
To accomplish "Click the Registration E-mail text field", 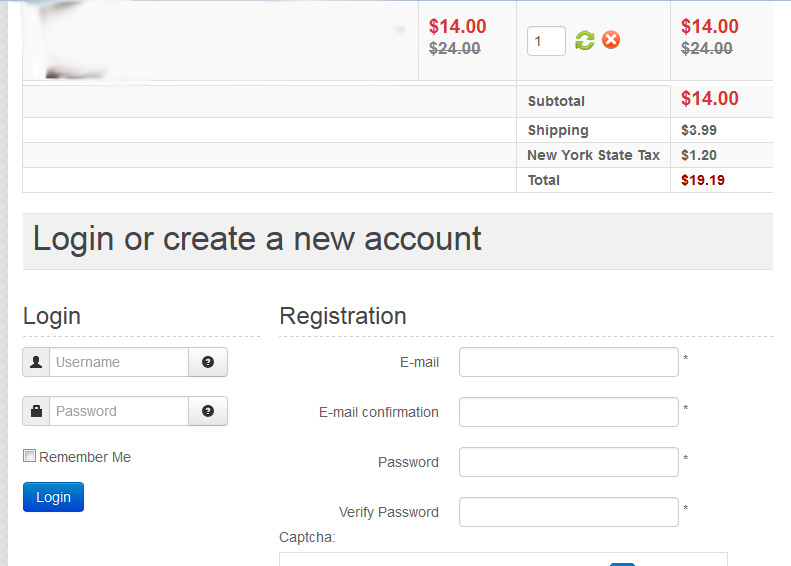I will pyautogui.click(x=568, y=362).
